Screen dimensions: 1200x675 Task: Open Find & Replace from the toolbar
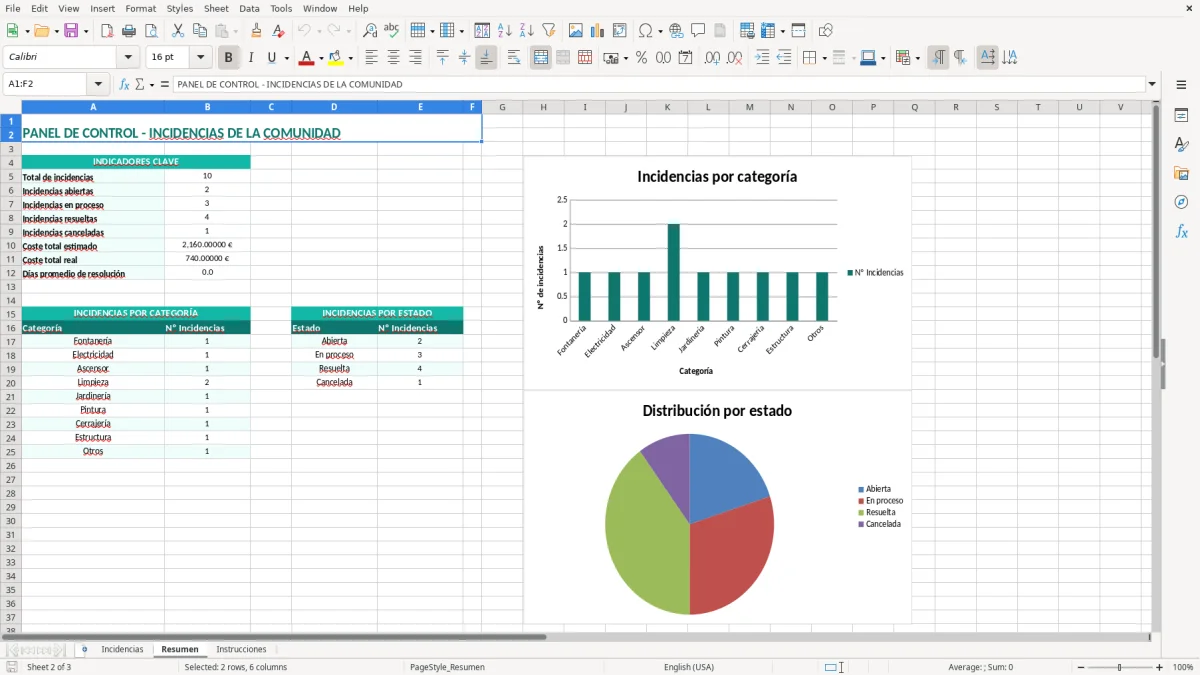(x=370, y=31)
